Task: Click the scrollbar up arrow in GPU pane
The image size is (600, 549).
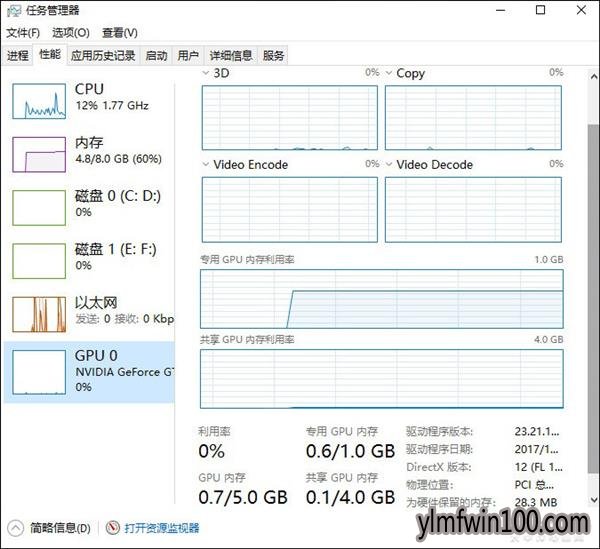Action: click(x=594, y=77)
